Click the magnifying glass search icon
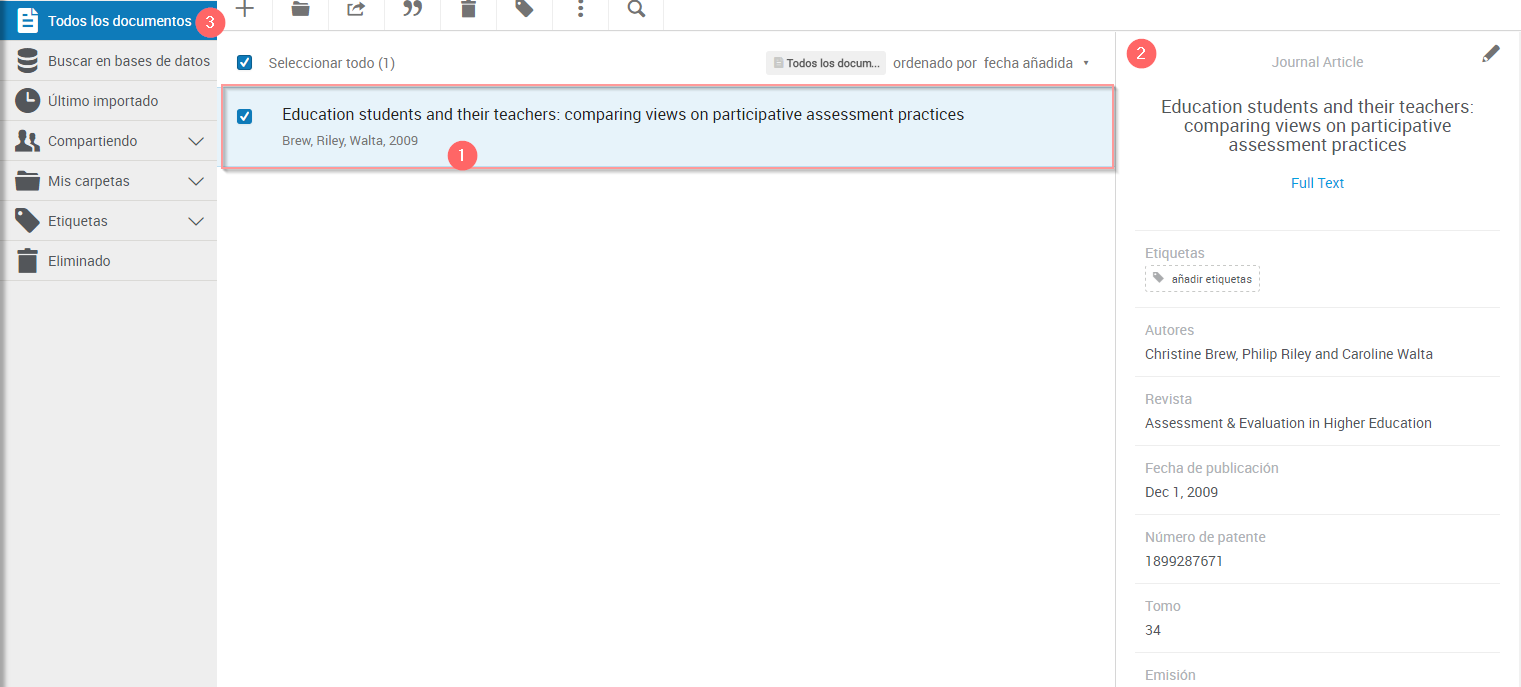Screen dimensions: 1521x687 tap(636, 9)
